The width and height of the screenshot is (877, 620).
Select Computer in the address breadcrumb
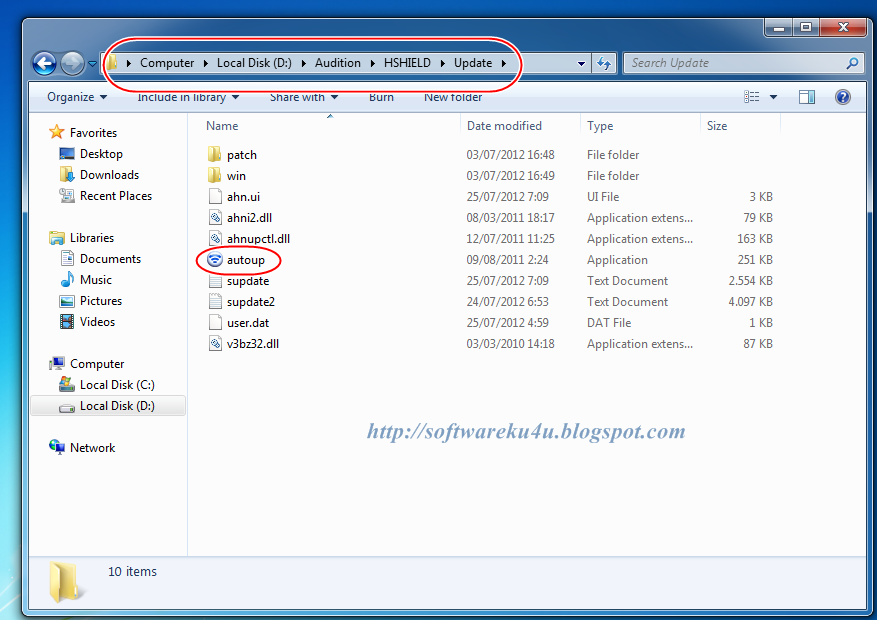(x=167, y=63)
